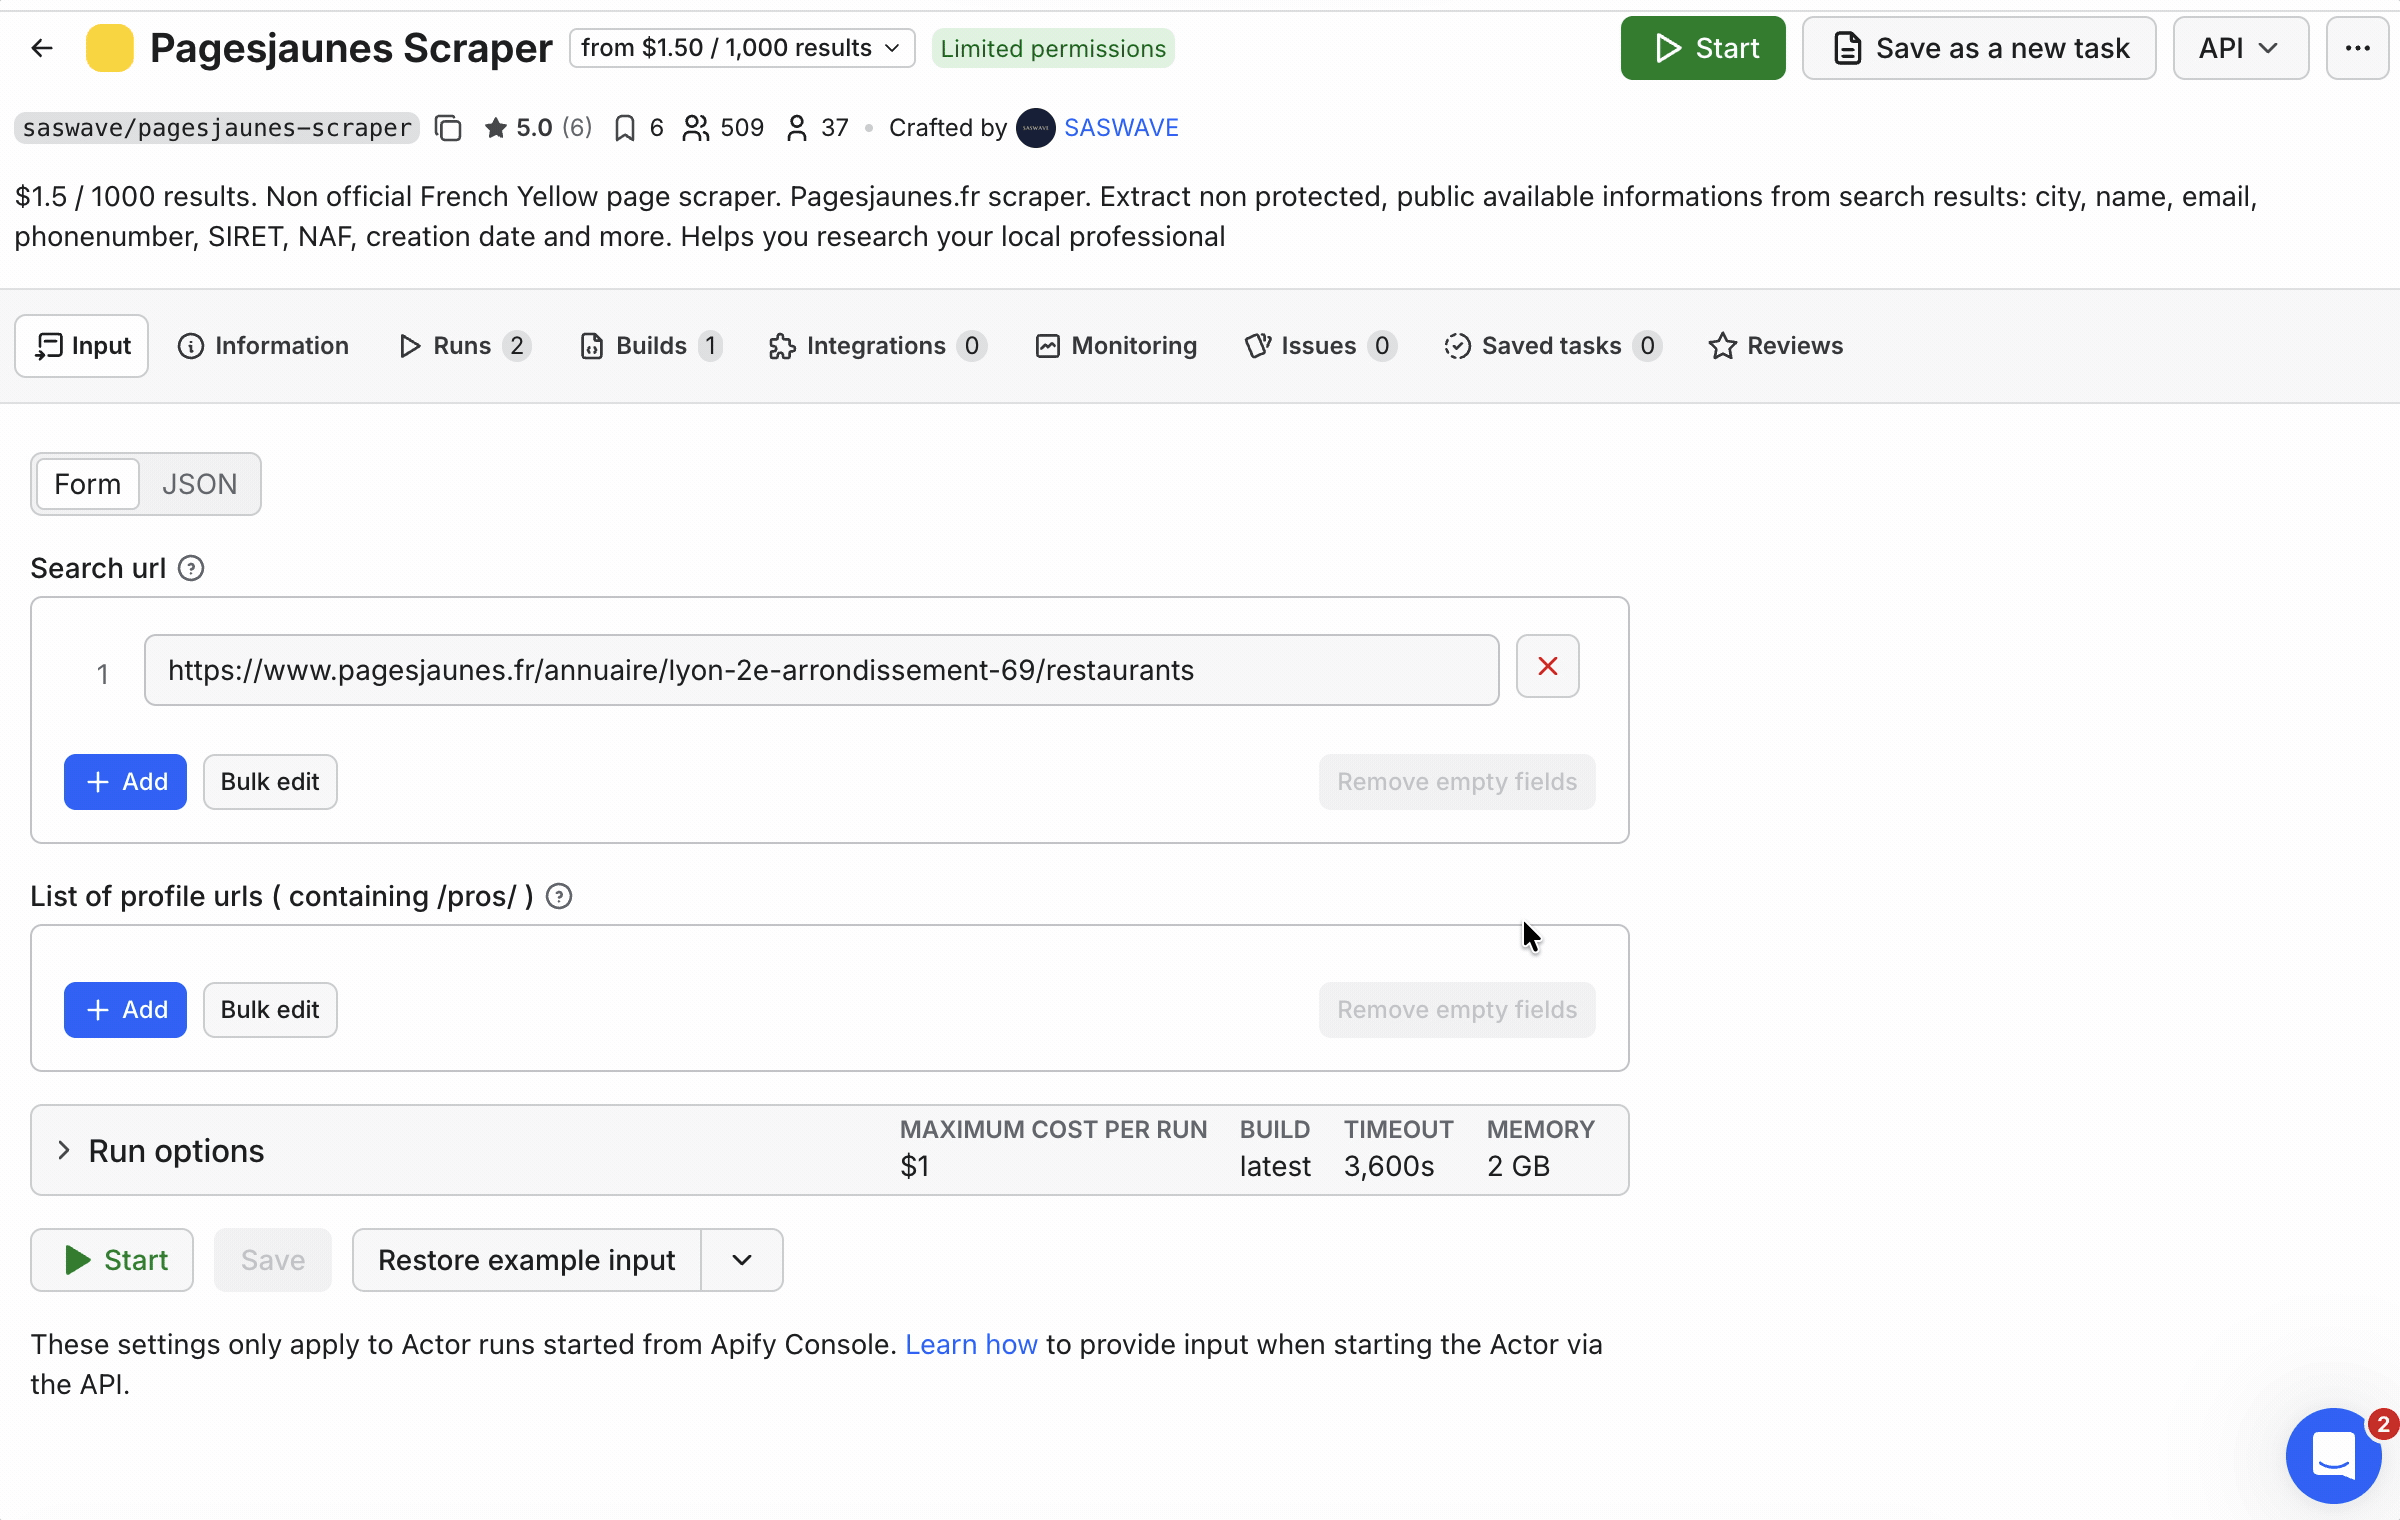Click the MEMORY 2 GB value
Viewport: 2400px width, 1520px height.
coord(1519,1166)
